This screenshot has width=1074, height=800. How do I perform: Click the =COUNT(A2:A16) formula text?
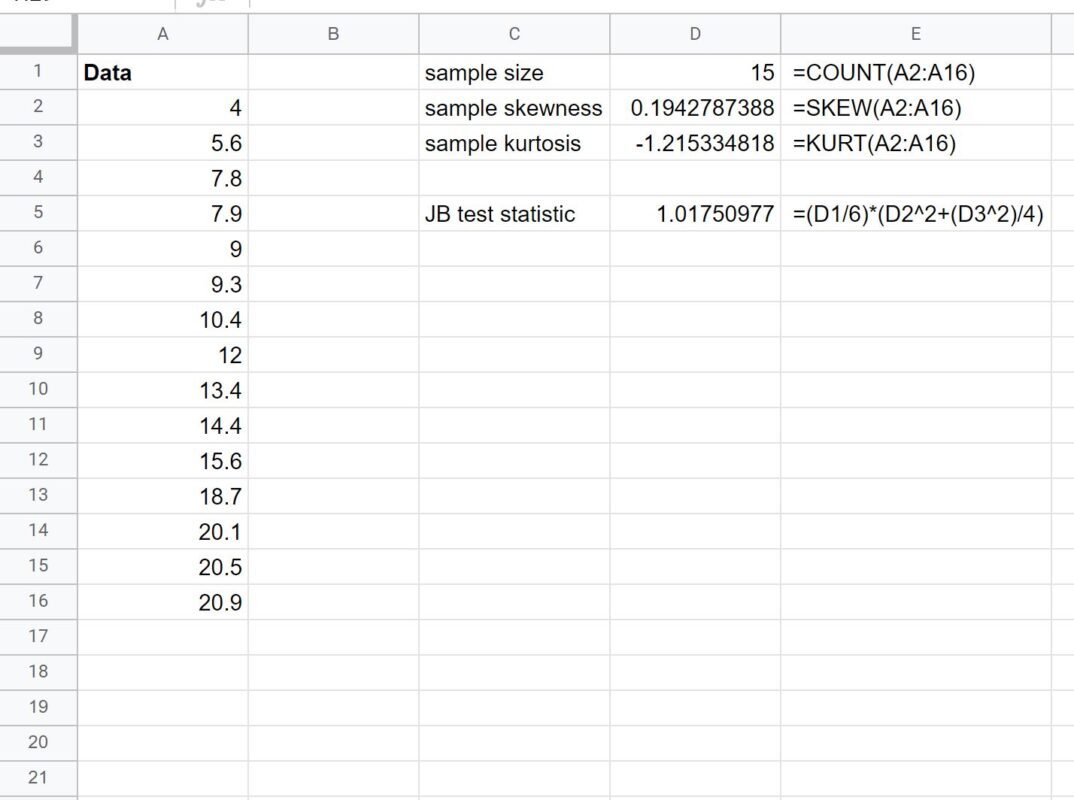[x=884, y=72]
